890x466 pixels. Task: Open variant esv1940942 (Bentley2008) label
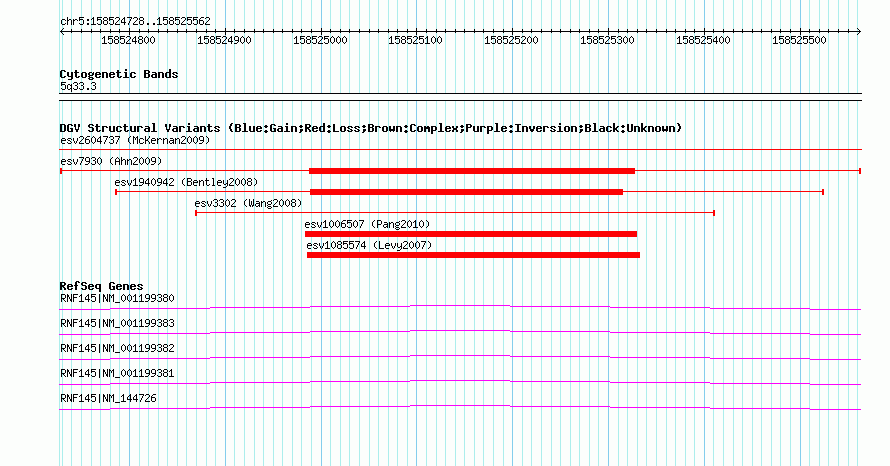coord(186,182)
